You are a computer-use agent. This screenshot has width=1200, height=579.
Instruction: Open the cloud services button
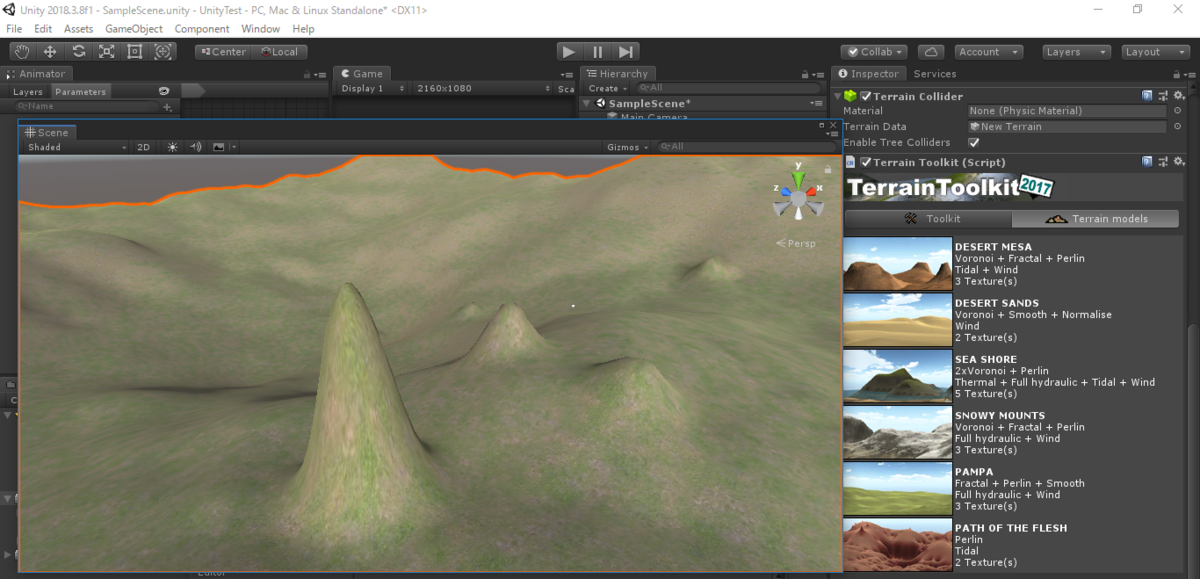pos(930,52)
